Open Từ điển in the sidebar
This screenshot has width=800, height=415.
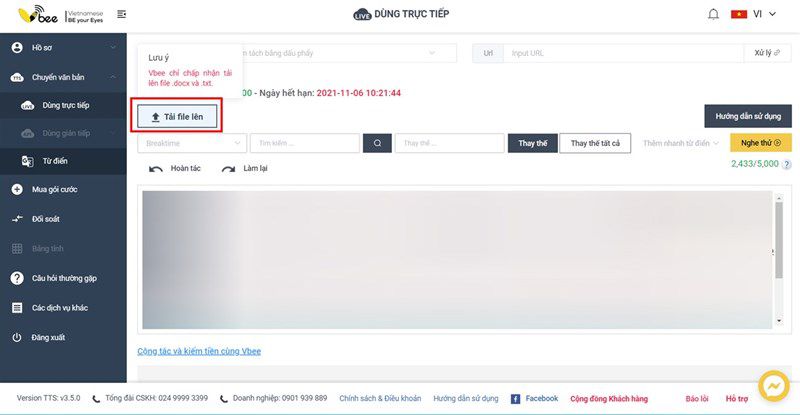(63, 161)
